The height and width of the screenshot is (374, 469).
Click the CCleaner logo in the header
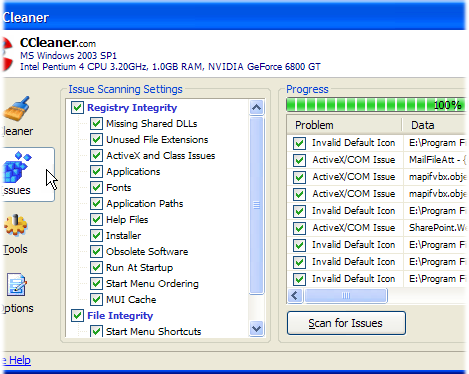tap(7, 54)
